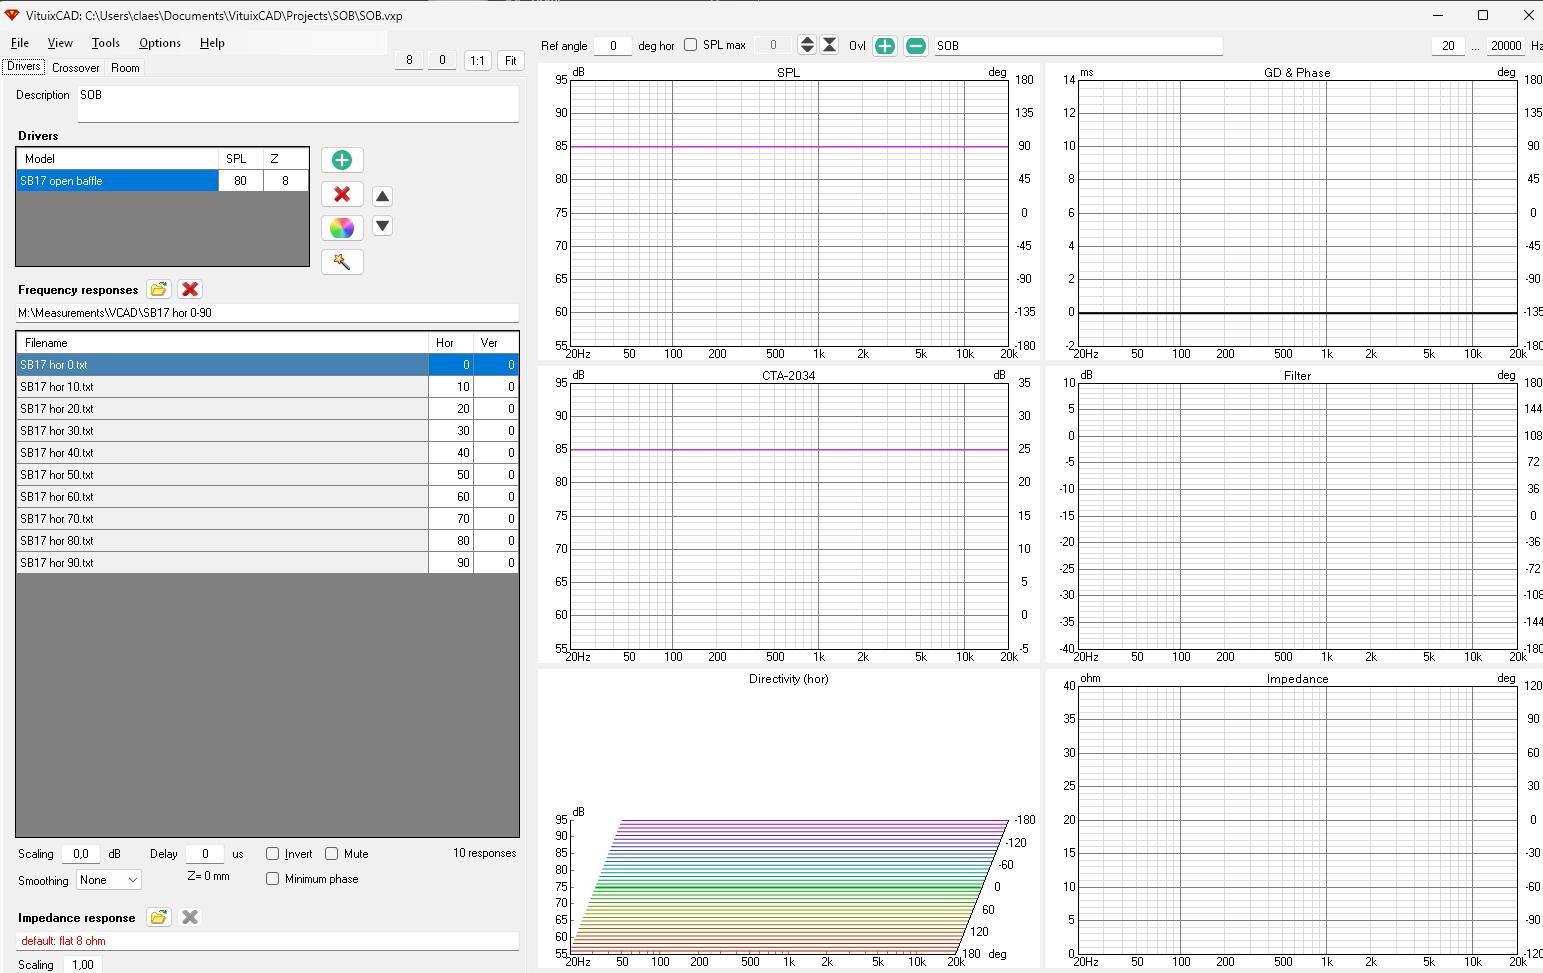Open the Options menu
The height and width of the screenshot is (973, 1543).
pos(160,43)
